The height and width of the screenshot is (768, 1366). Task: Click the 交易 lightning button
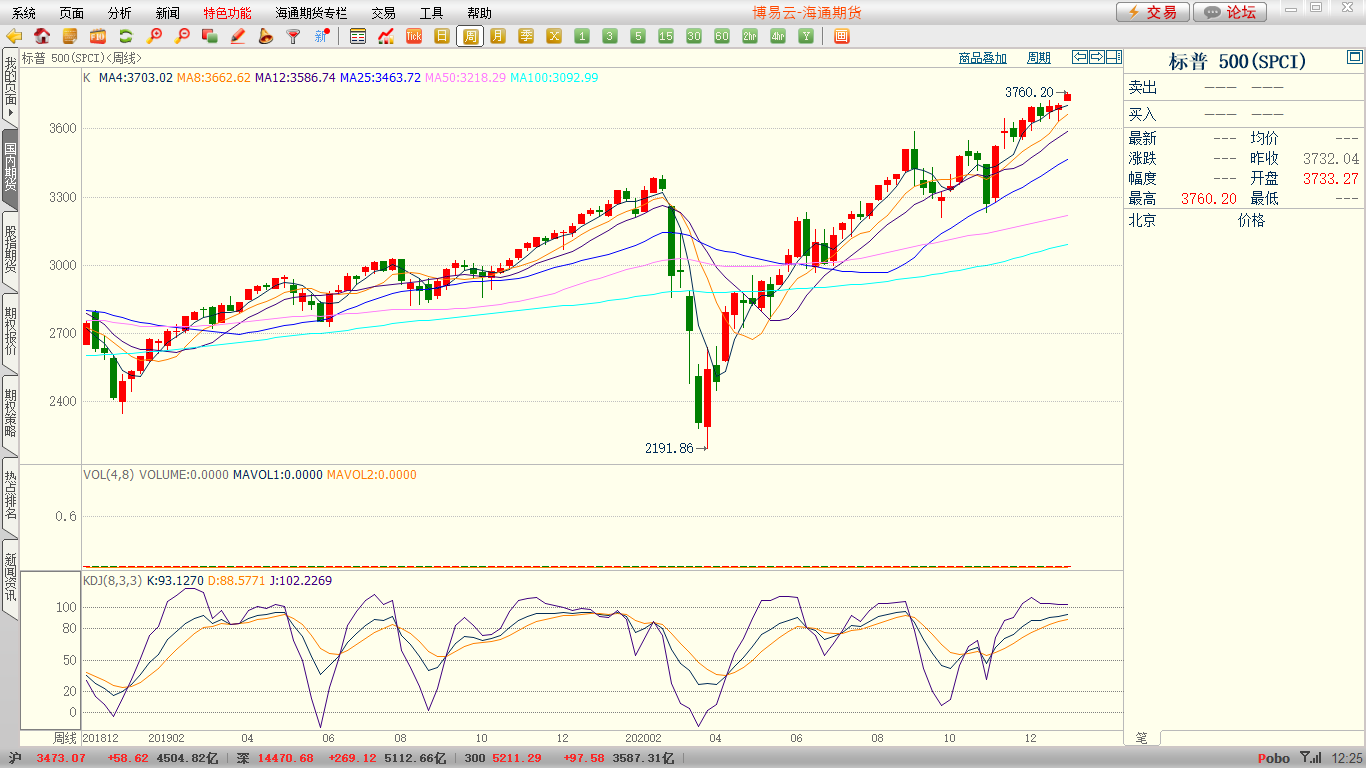tap(1153, 12)
